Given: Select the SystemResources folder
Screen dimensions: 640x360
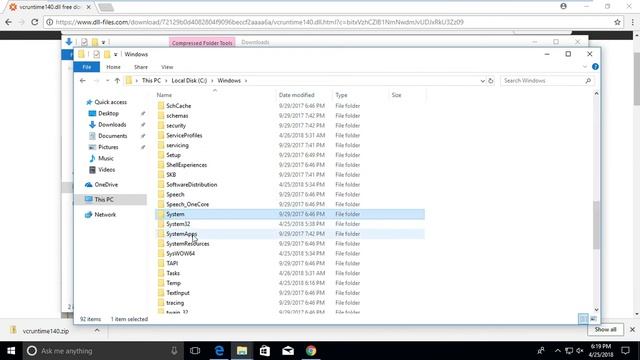Looking at the screenshot, I should point(187,244).
